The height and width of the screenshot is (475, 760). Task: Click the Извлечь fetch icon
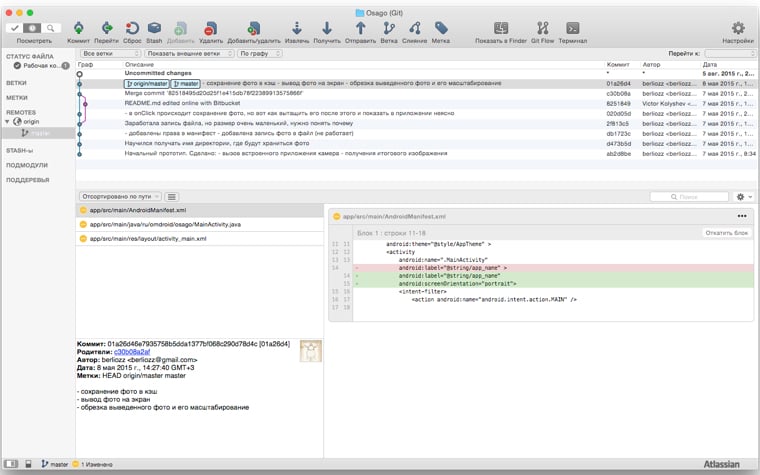point(297,28)
